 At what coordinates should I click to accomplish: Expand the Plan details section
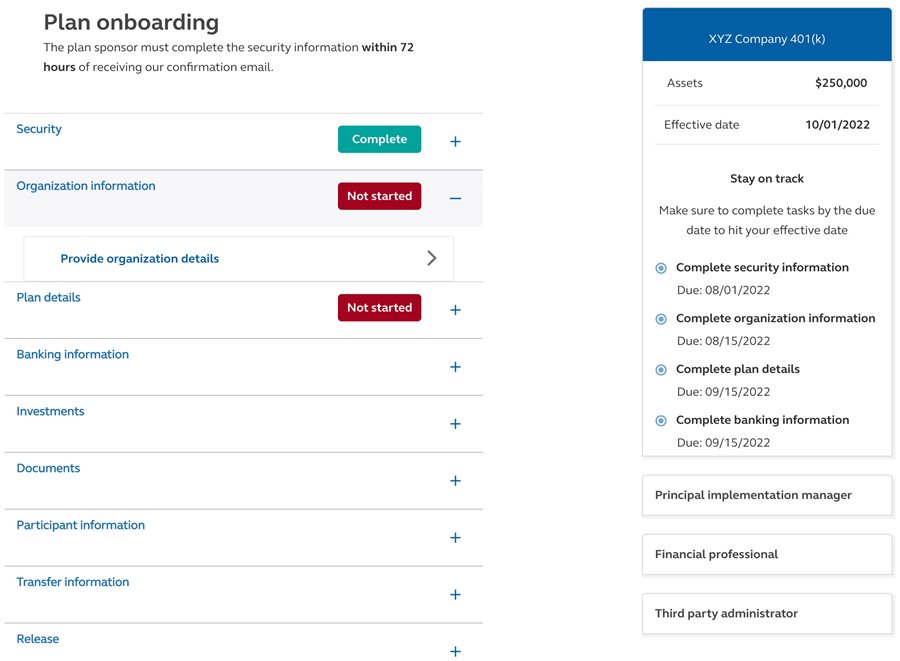tap(455, 310)
